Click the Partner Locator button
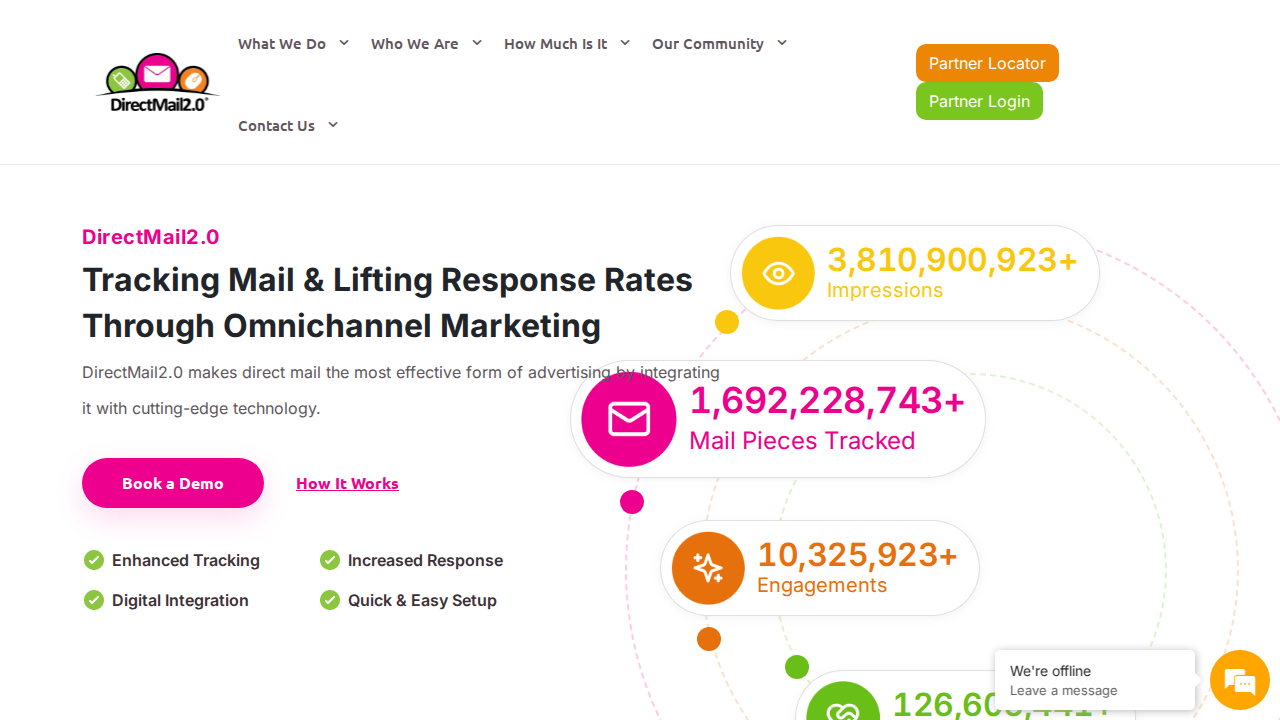The image size is (1280, 720). [x=987, y=63]
